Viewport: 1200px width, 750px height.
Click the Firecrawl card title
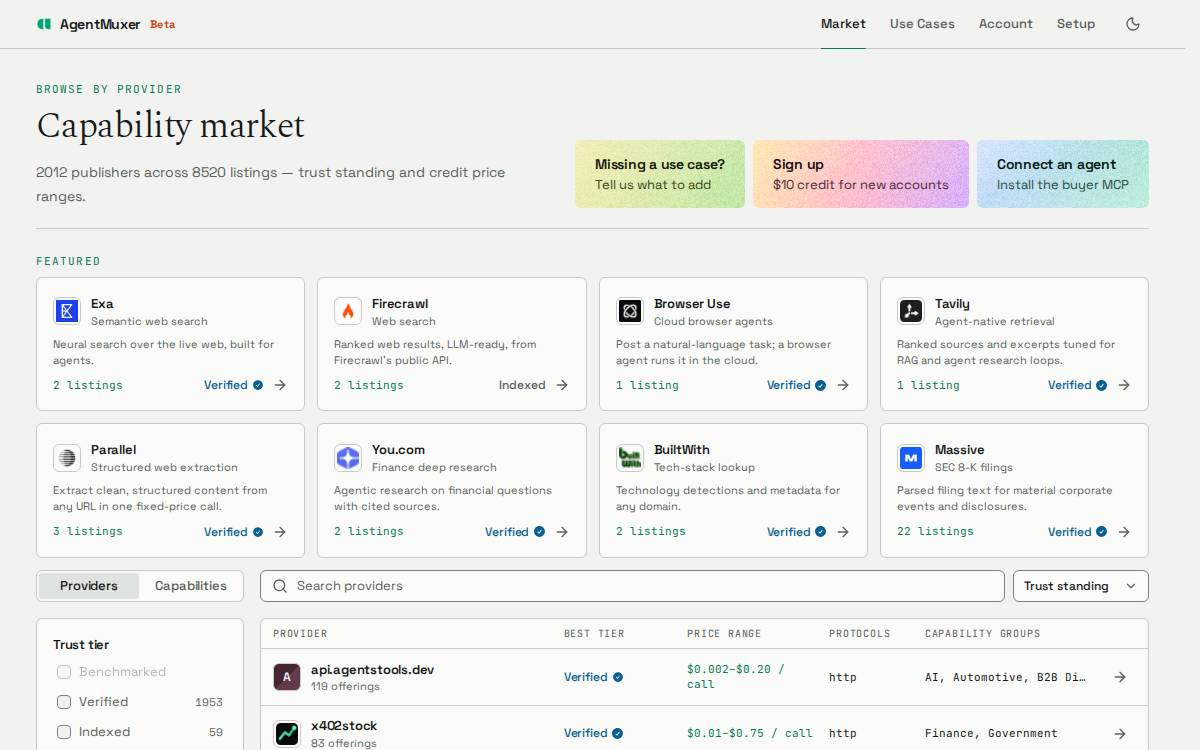[x=400, y=304]
